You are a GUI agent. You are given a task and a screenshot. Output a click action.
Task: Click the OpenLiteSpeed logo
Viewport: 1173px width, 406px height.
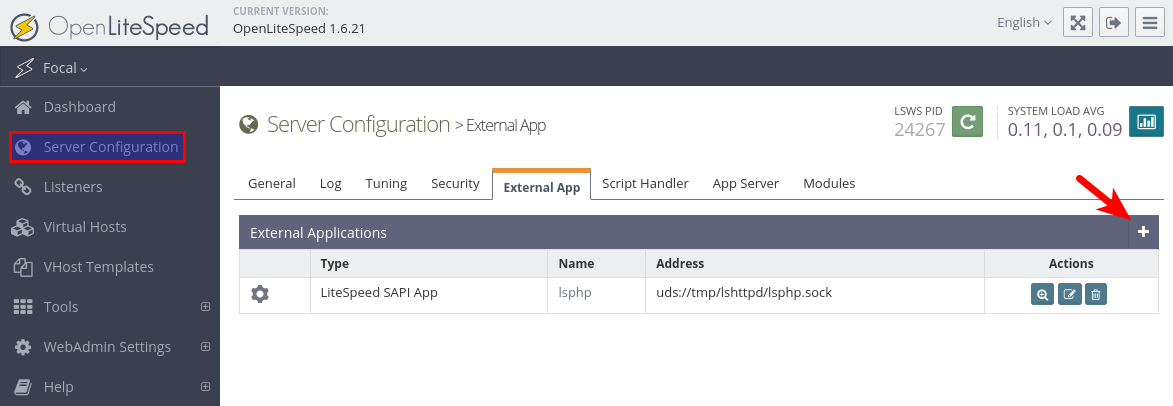(x=110, y=24)
